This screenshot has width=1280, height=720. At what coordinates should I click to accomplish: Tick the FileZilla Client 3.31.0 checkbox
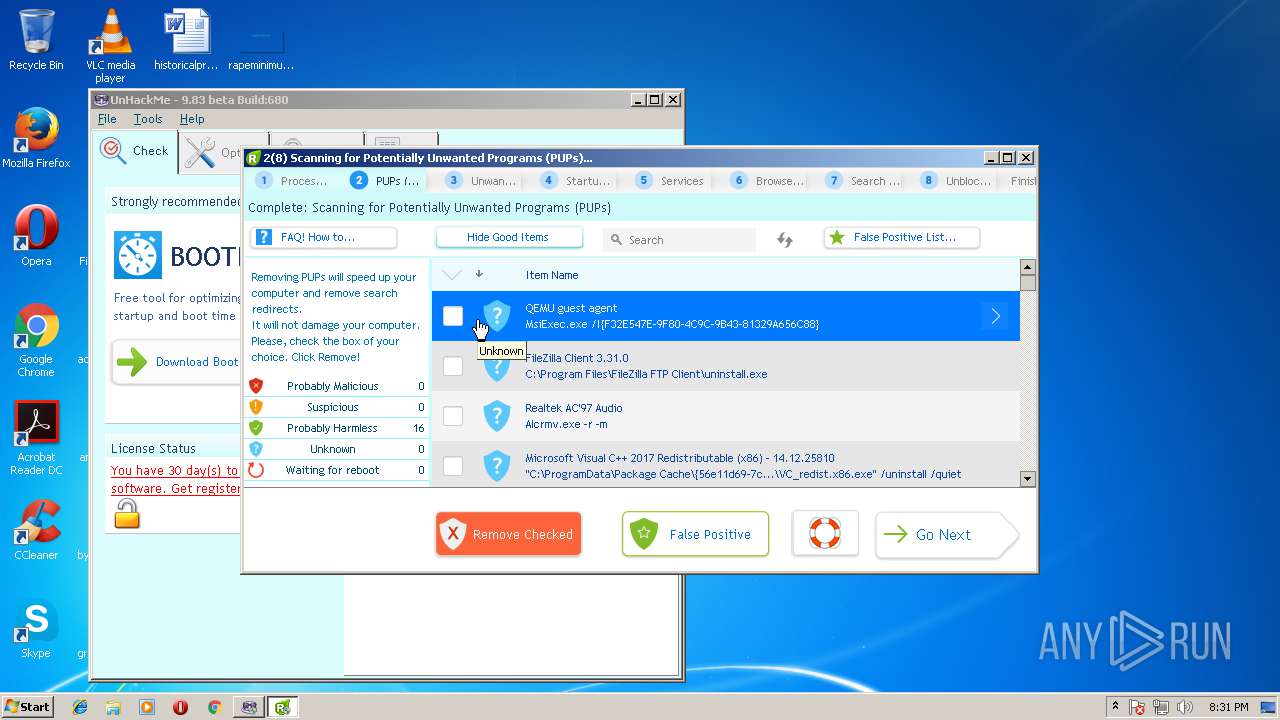(453, 366)
